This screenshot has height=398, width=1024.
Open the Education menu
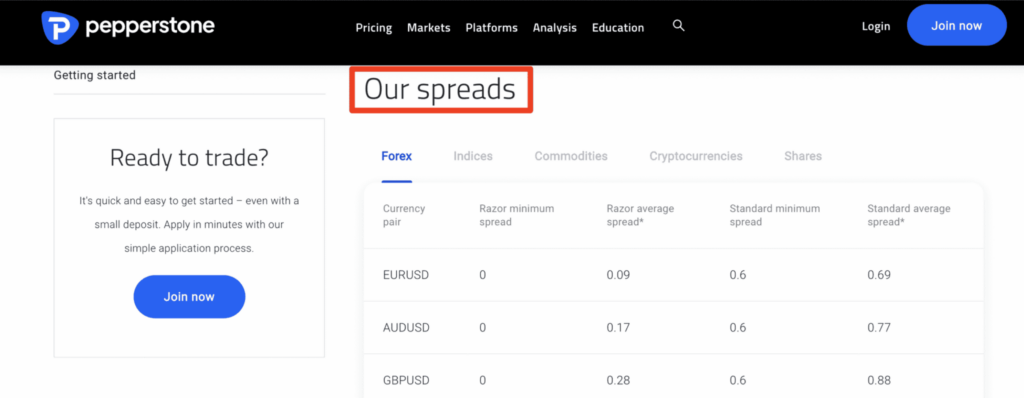click(618, 27)
